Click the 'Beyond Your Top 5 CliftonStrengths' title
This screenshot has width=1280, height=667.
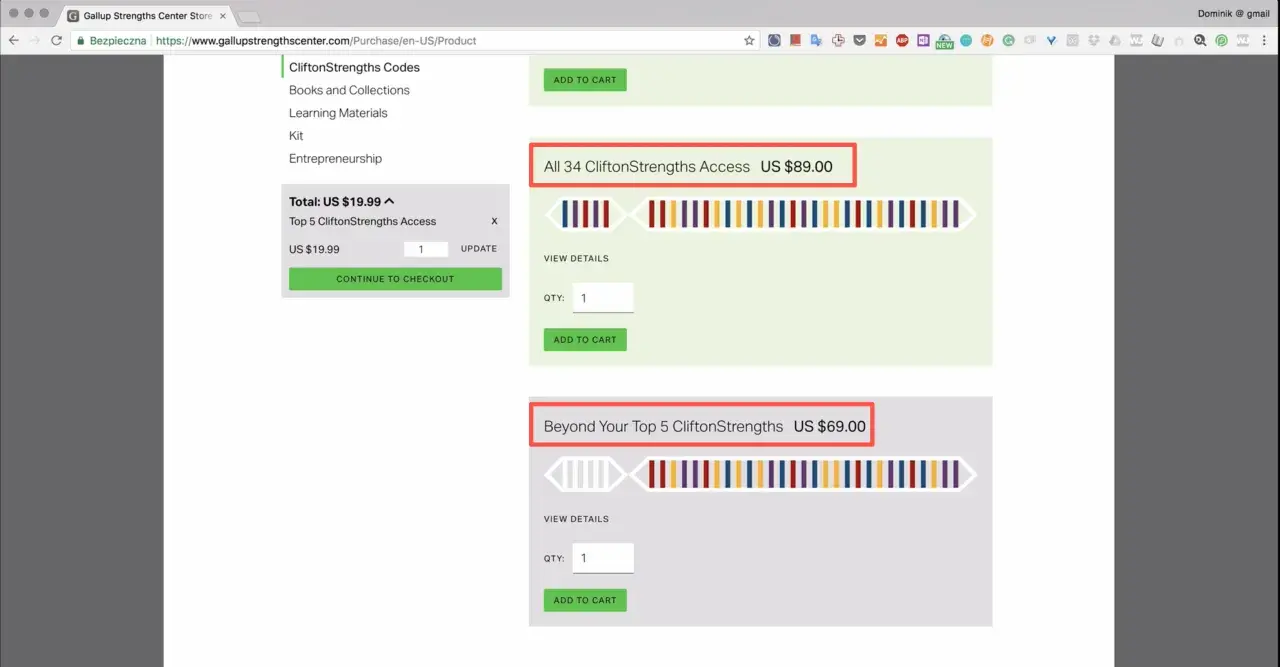(664, 427)
